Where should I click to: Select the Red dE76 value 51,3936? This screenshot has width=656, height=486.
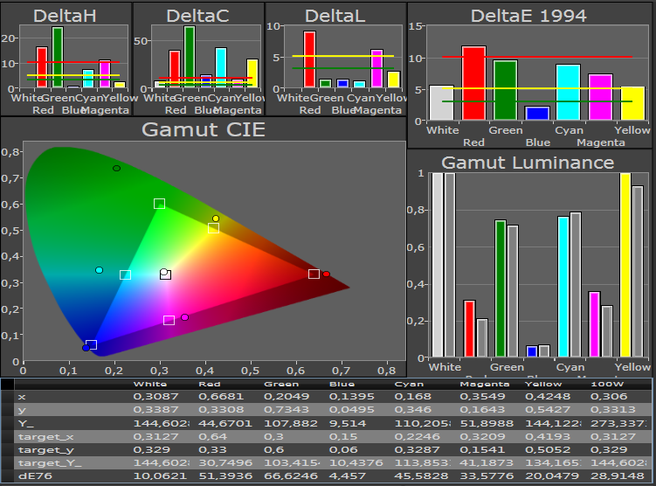(x=225, y=476)
